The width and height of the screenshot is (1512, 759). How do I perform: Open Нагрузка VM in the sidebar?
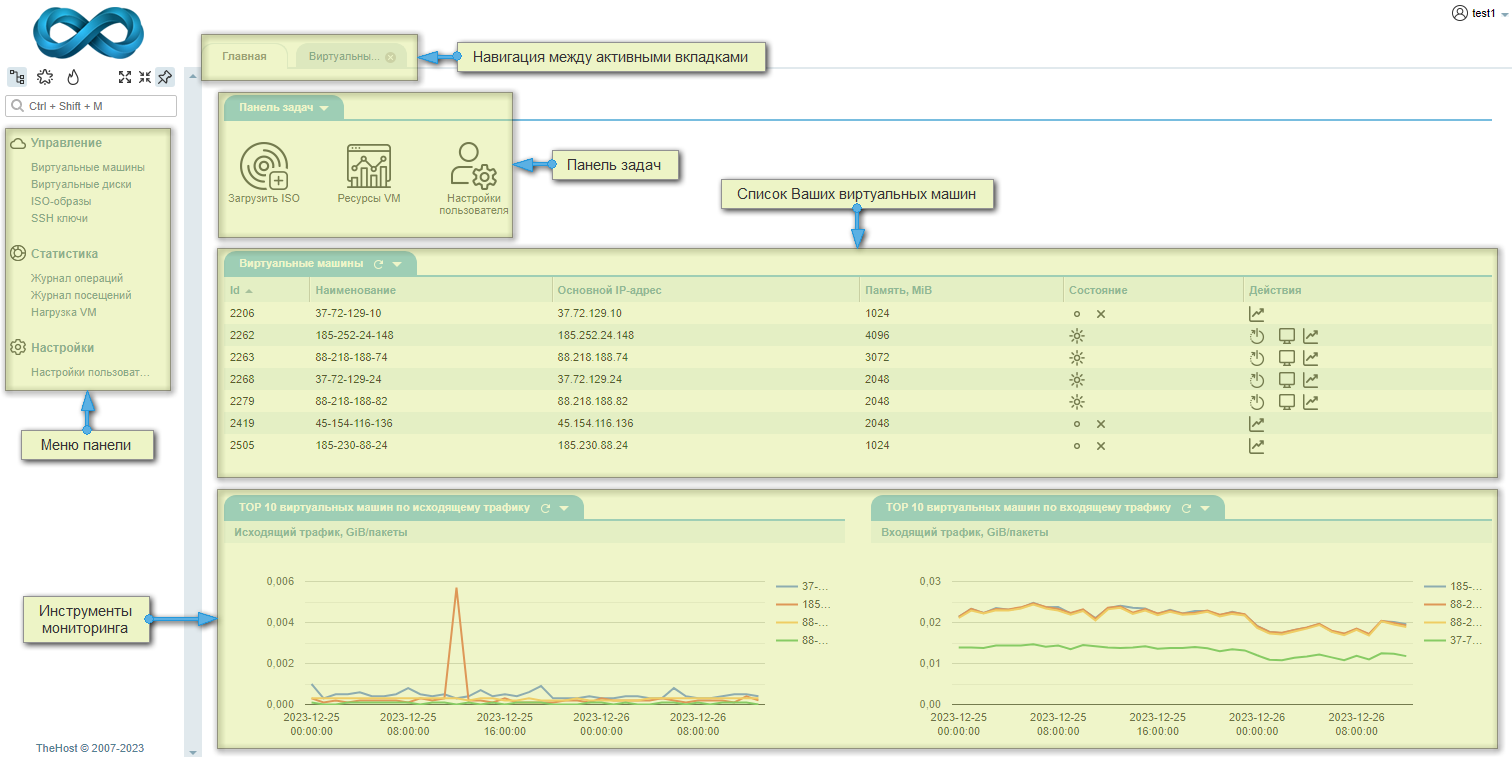tap(64, 312)
